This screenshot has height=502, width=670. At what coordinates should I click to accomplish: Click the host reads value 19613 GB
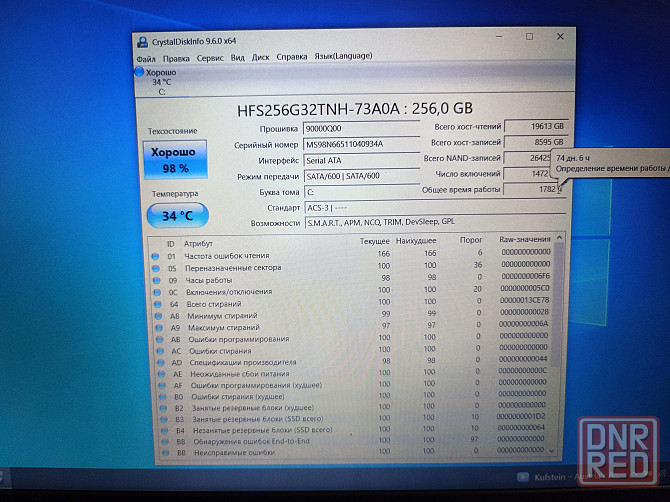536,126
